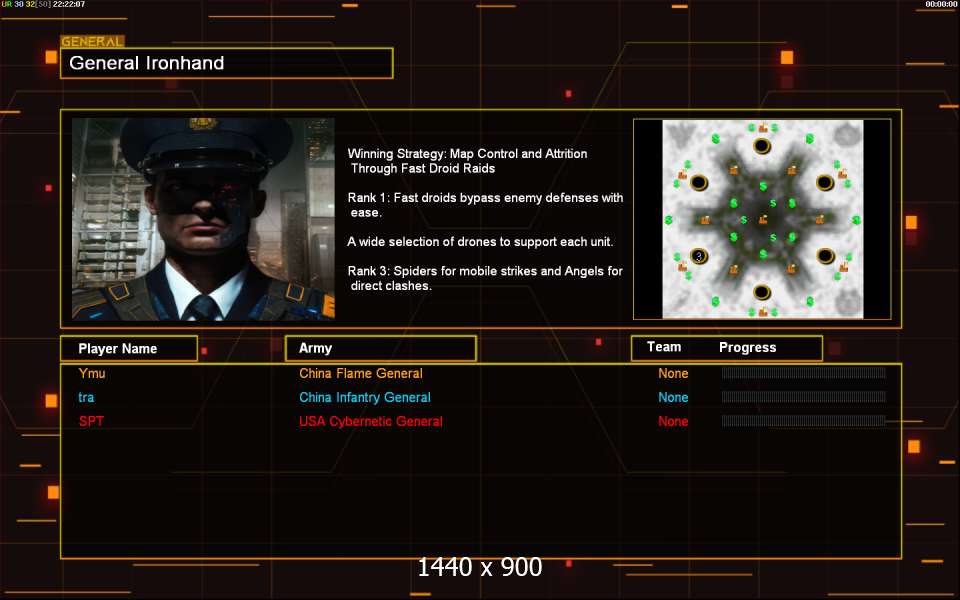Select the bottommost start position circle on minimap
The width and height of the screenshot is (960, 600).
(762, 292)
